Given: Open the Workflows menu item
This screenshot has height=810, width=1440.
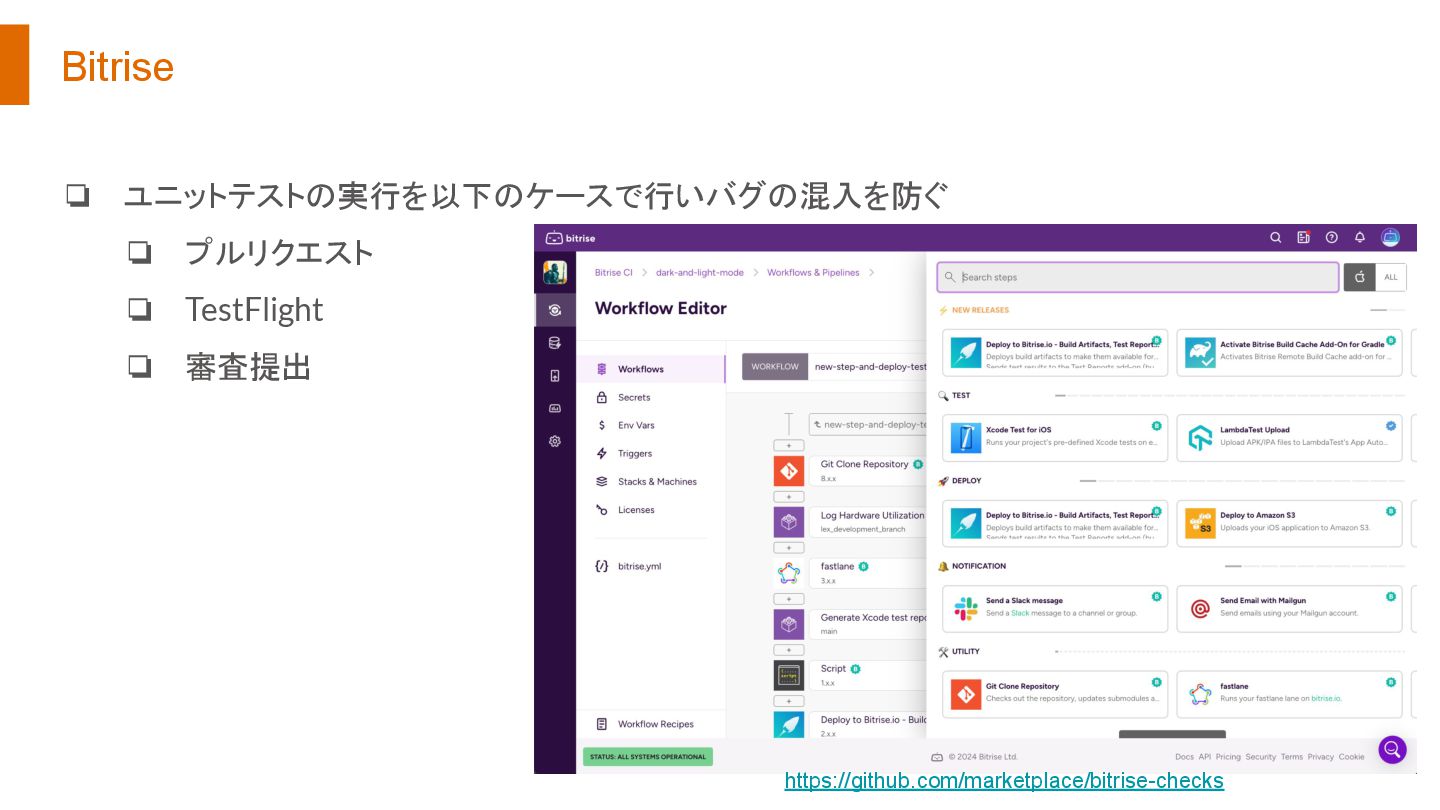Looking at the screenshot, I should 651,369.
